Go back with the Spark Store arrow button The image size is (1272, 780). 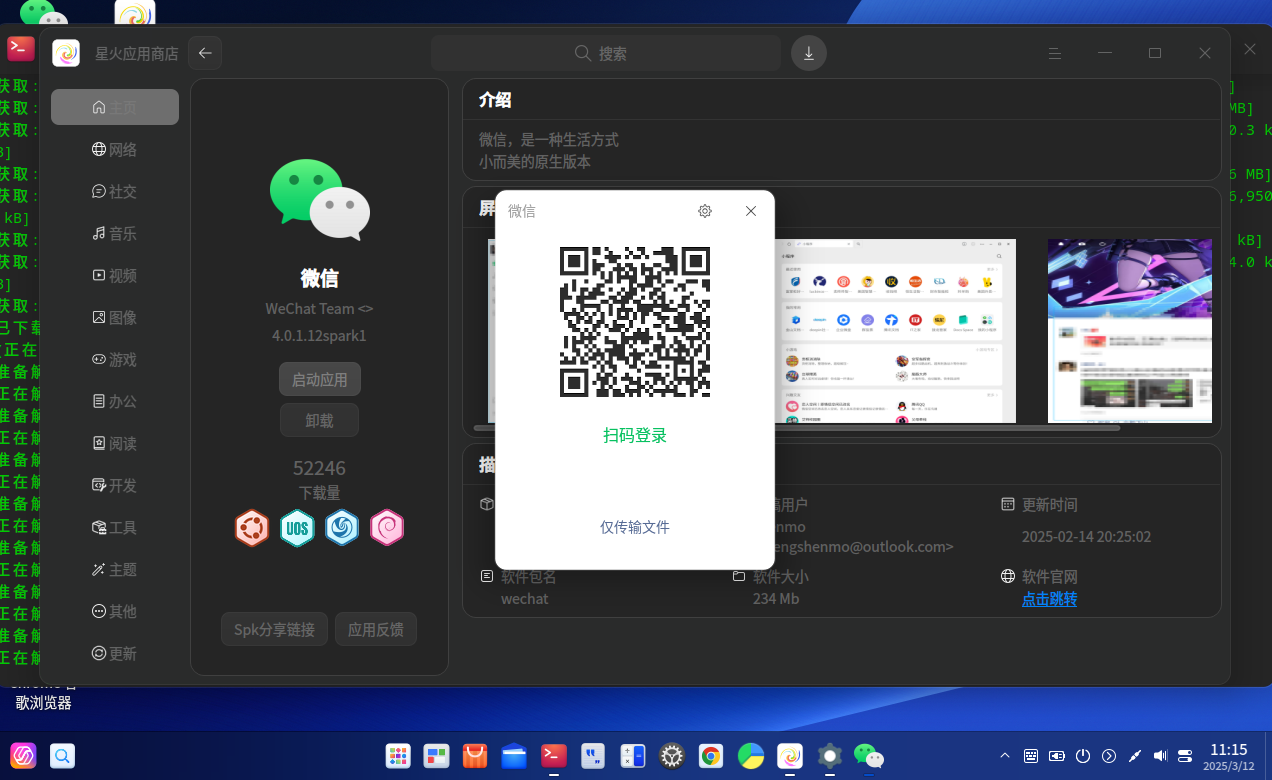(x=205, y=53)
